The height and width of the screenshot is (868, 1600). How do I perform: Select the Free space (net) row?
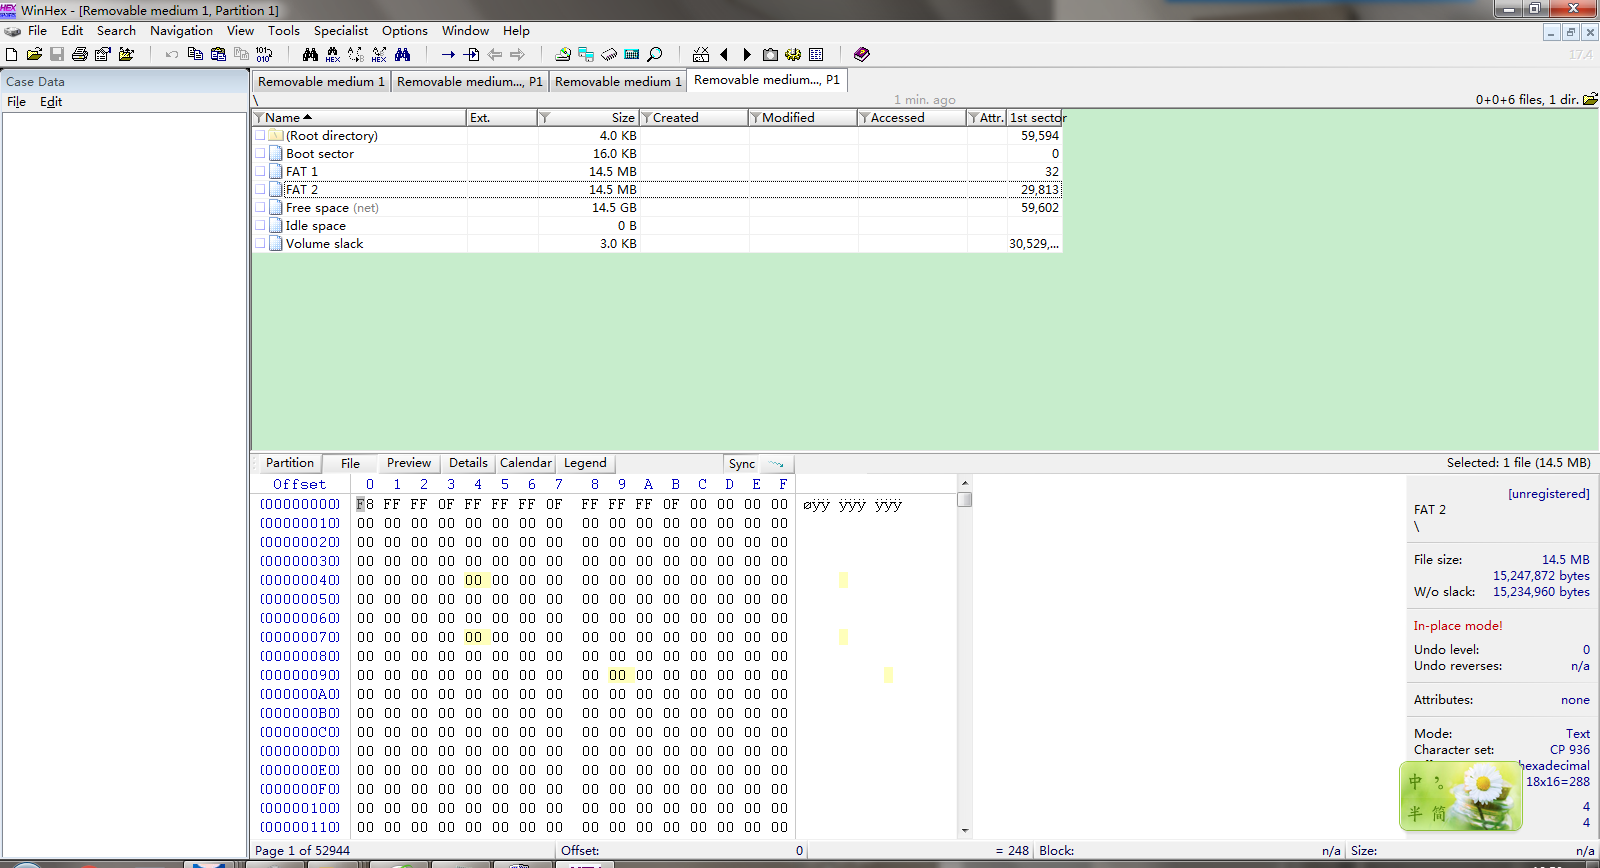(657, 208)
